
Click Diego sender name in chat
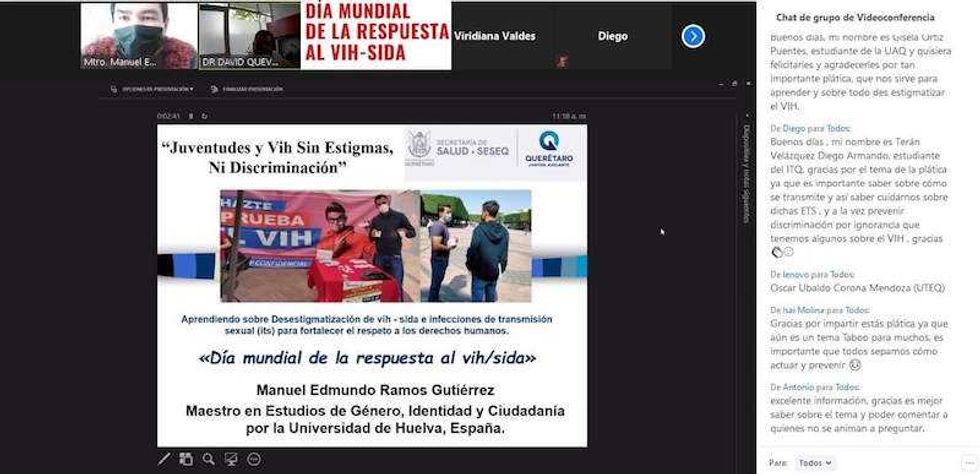793,128
